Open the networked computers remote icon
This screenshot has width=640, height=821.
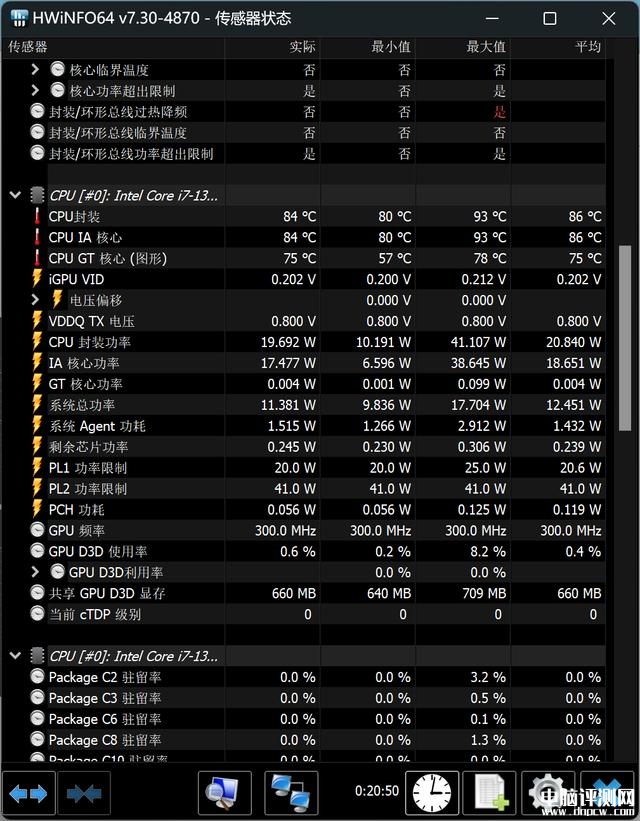(x=291, y=793)
